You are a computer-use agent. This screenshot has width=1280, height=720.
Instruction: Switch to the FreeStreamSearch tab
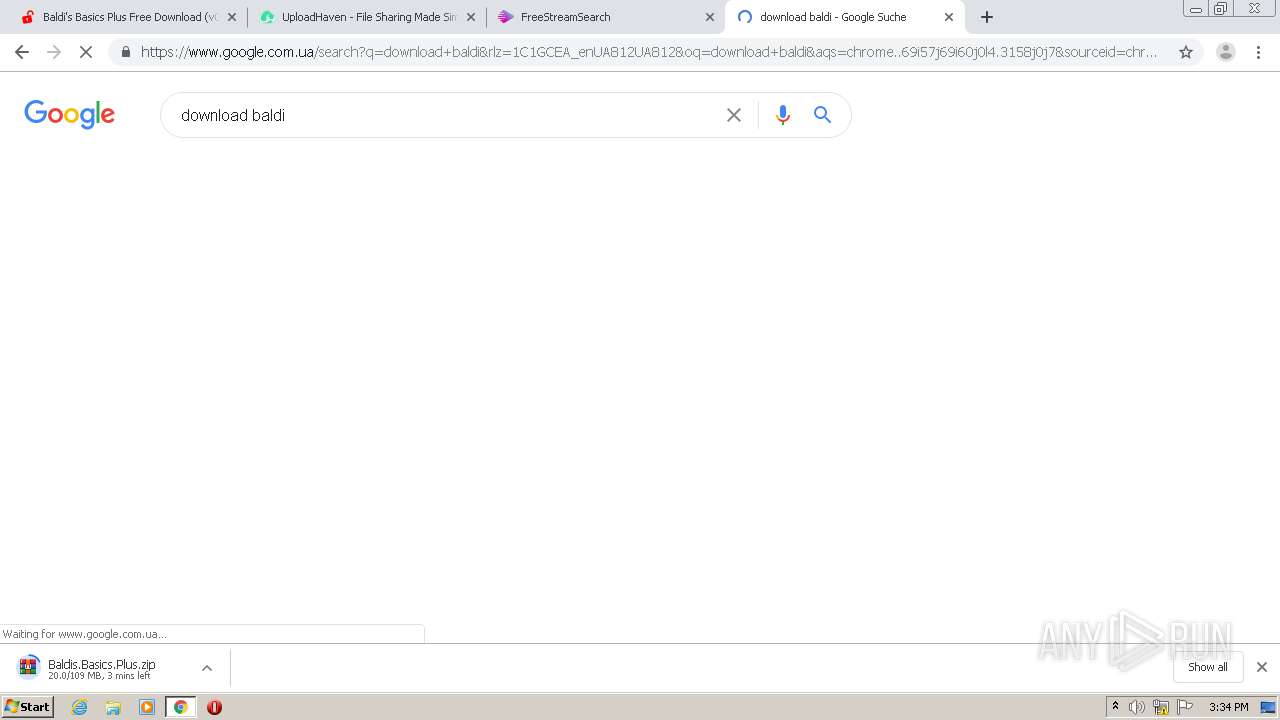(605, 17)
